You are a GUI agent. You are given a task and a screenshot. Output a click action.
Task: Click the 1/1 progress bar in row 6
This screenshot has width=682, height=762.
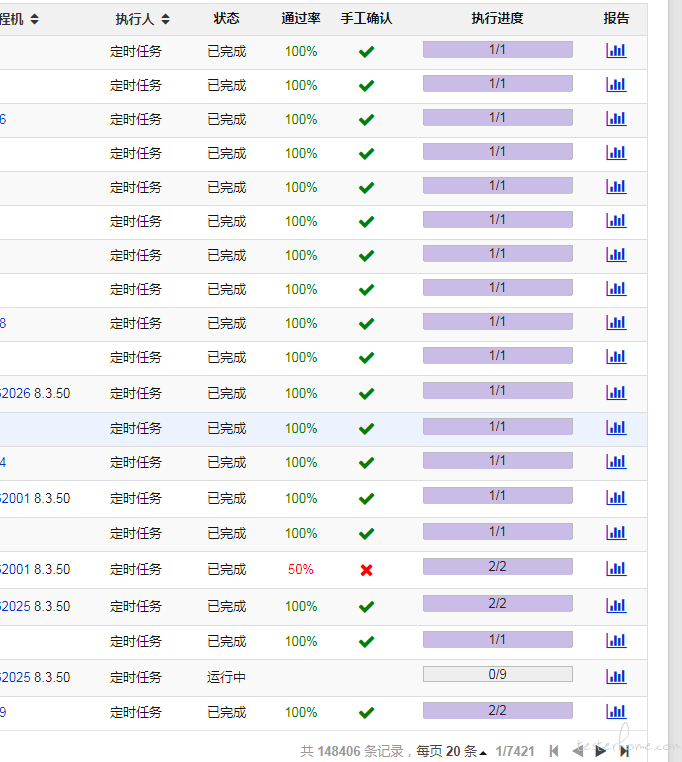498,117
